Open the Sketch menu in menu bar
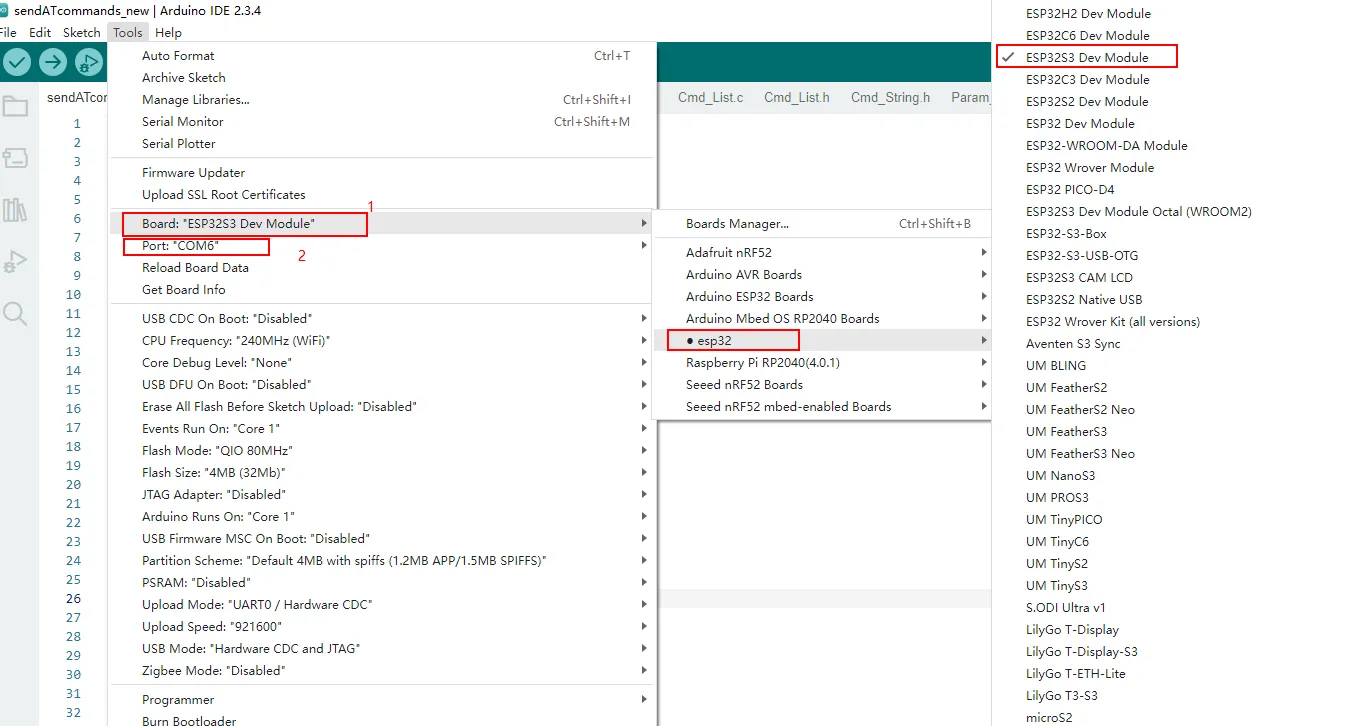 [x=81, y=32]
